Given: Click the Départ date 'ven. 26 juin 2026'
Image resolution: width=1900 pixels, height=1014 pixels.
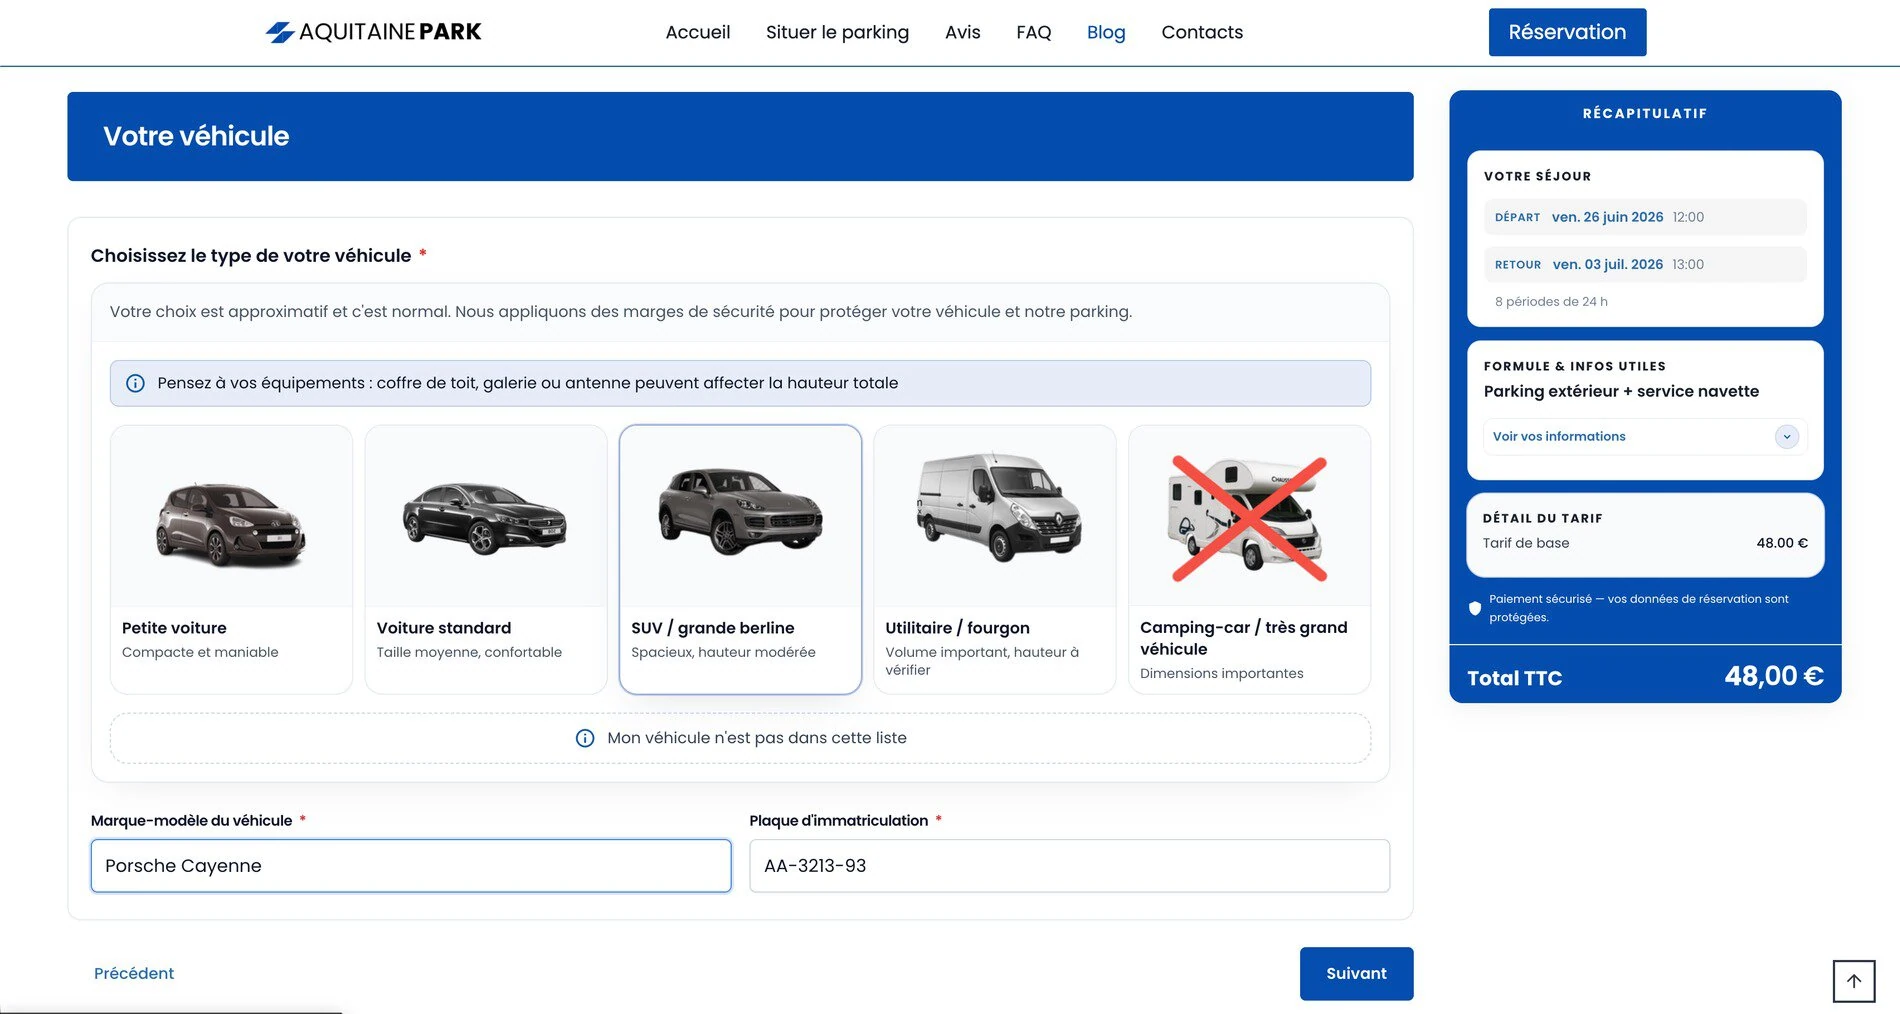Looking at the screenshot, I should point(1607,217).
